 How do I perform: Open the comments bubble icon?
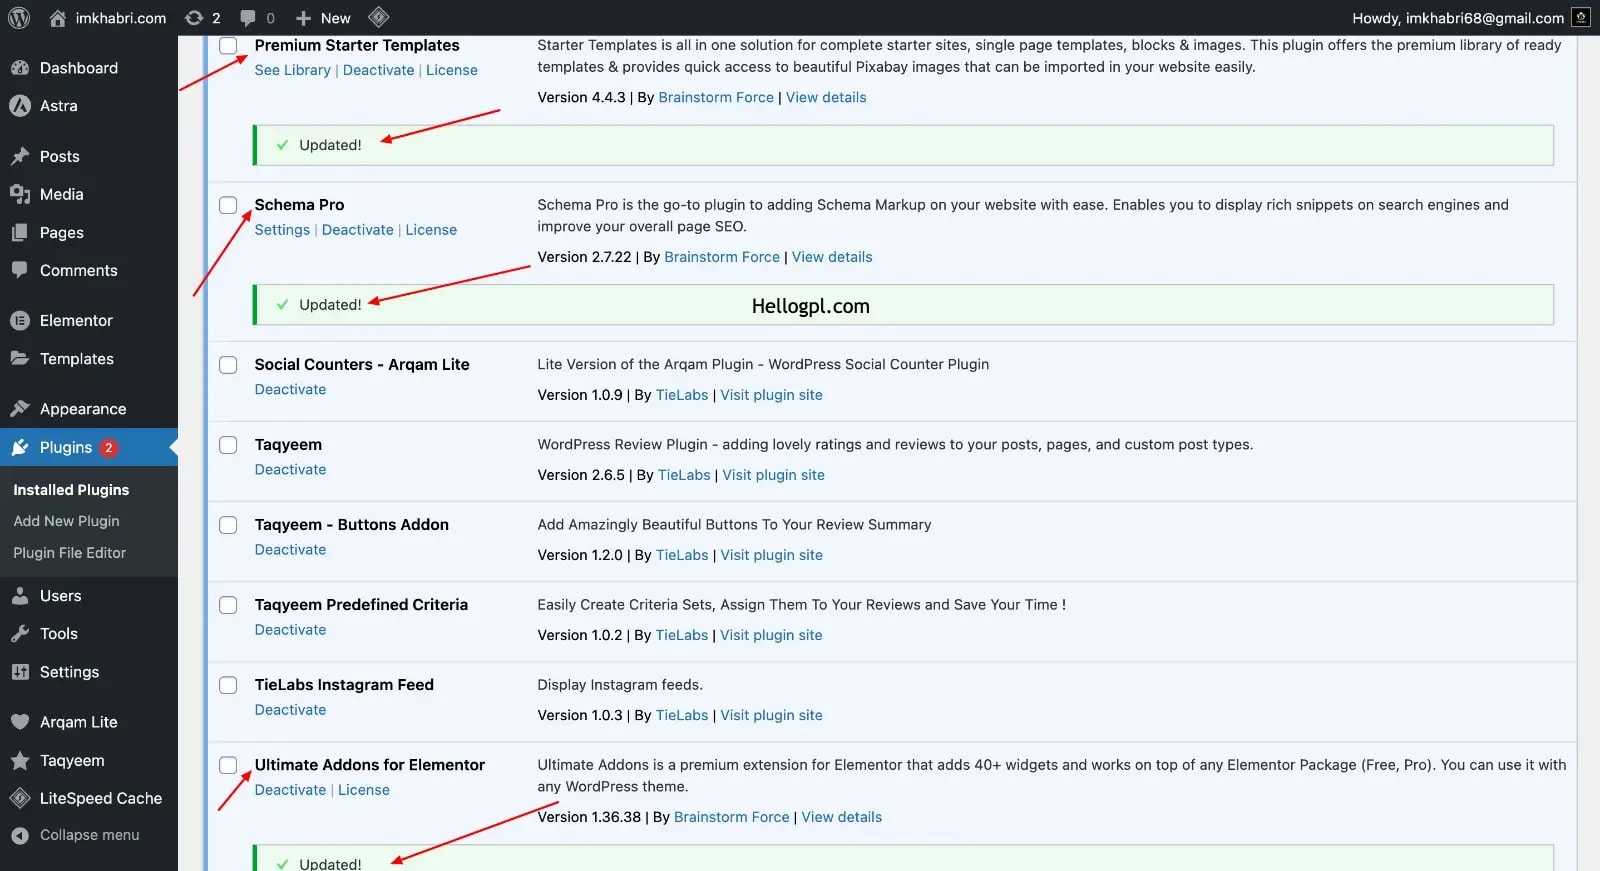coord(248,18)
